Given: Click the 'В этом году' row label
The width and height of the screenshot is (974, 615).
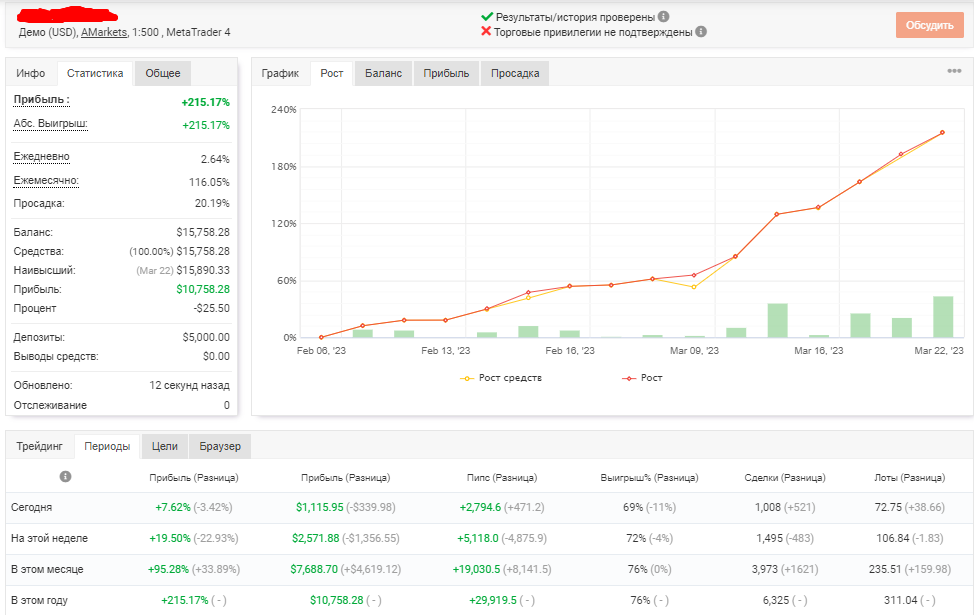Looking at the screenshot, I should (40, 601).
